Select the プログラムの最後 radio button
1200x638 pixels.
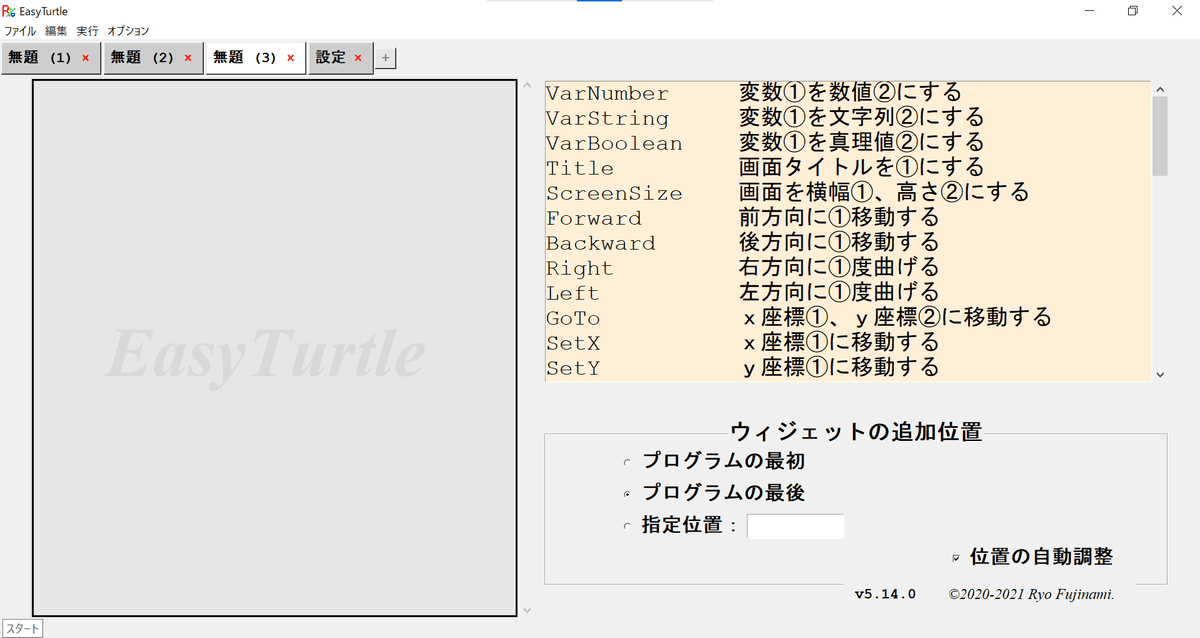coord(627,494)
